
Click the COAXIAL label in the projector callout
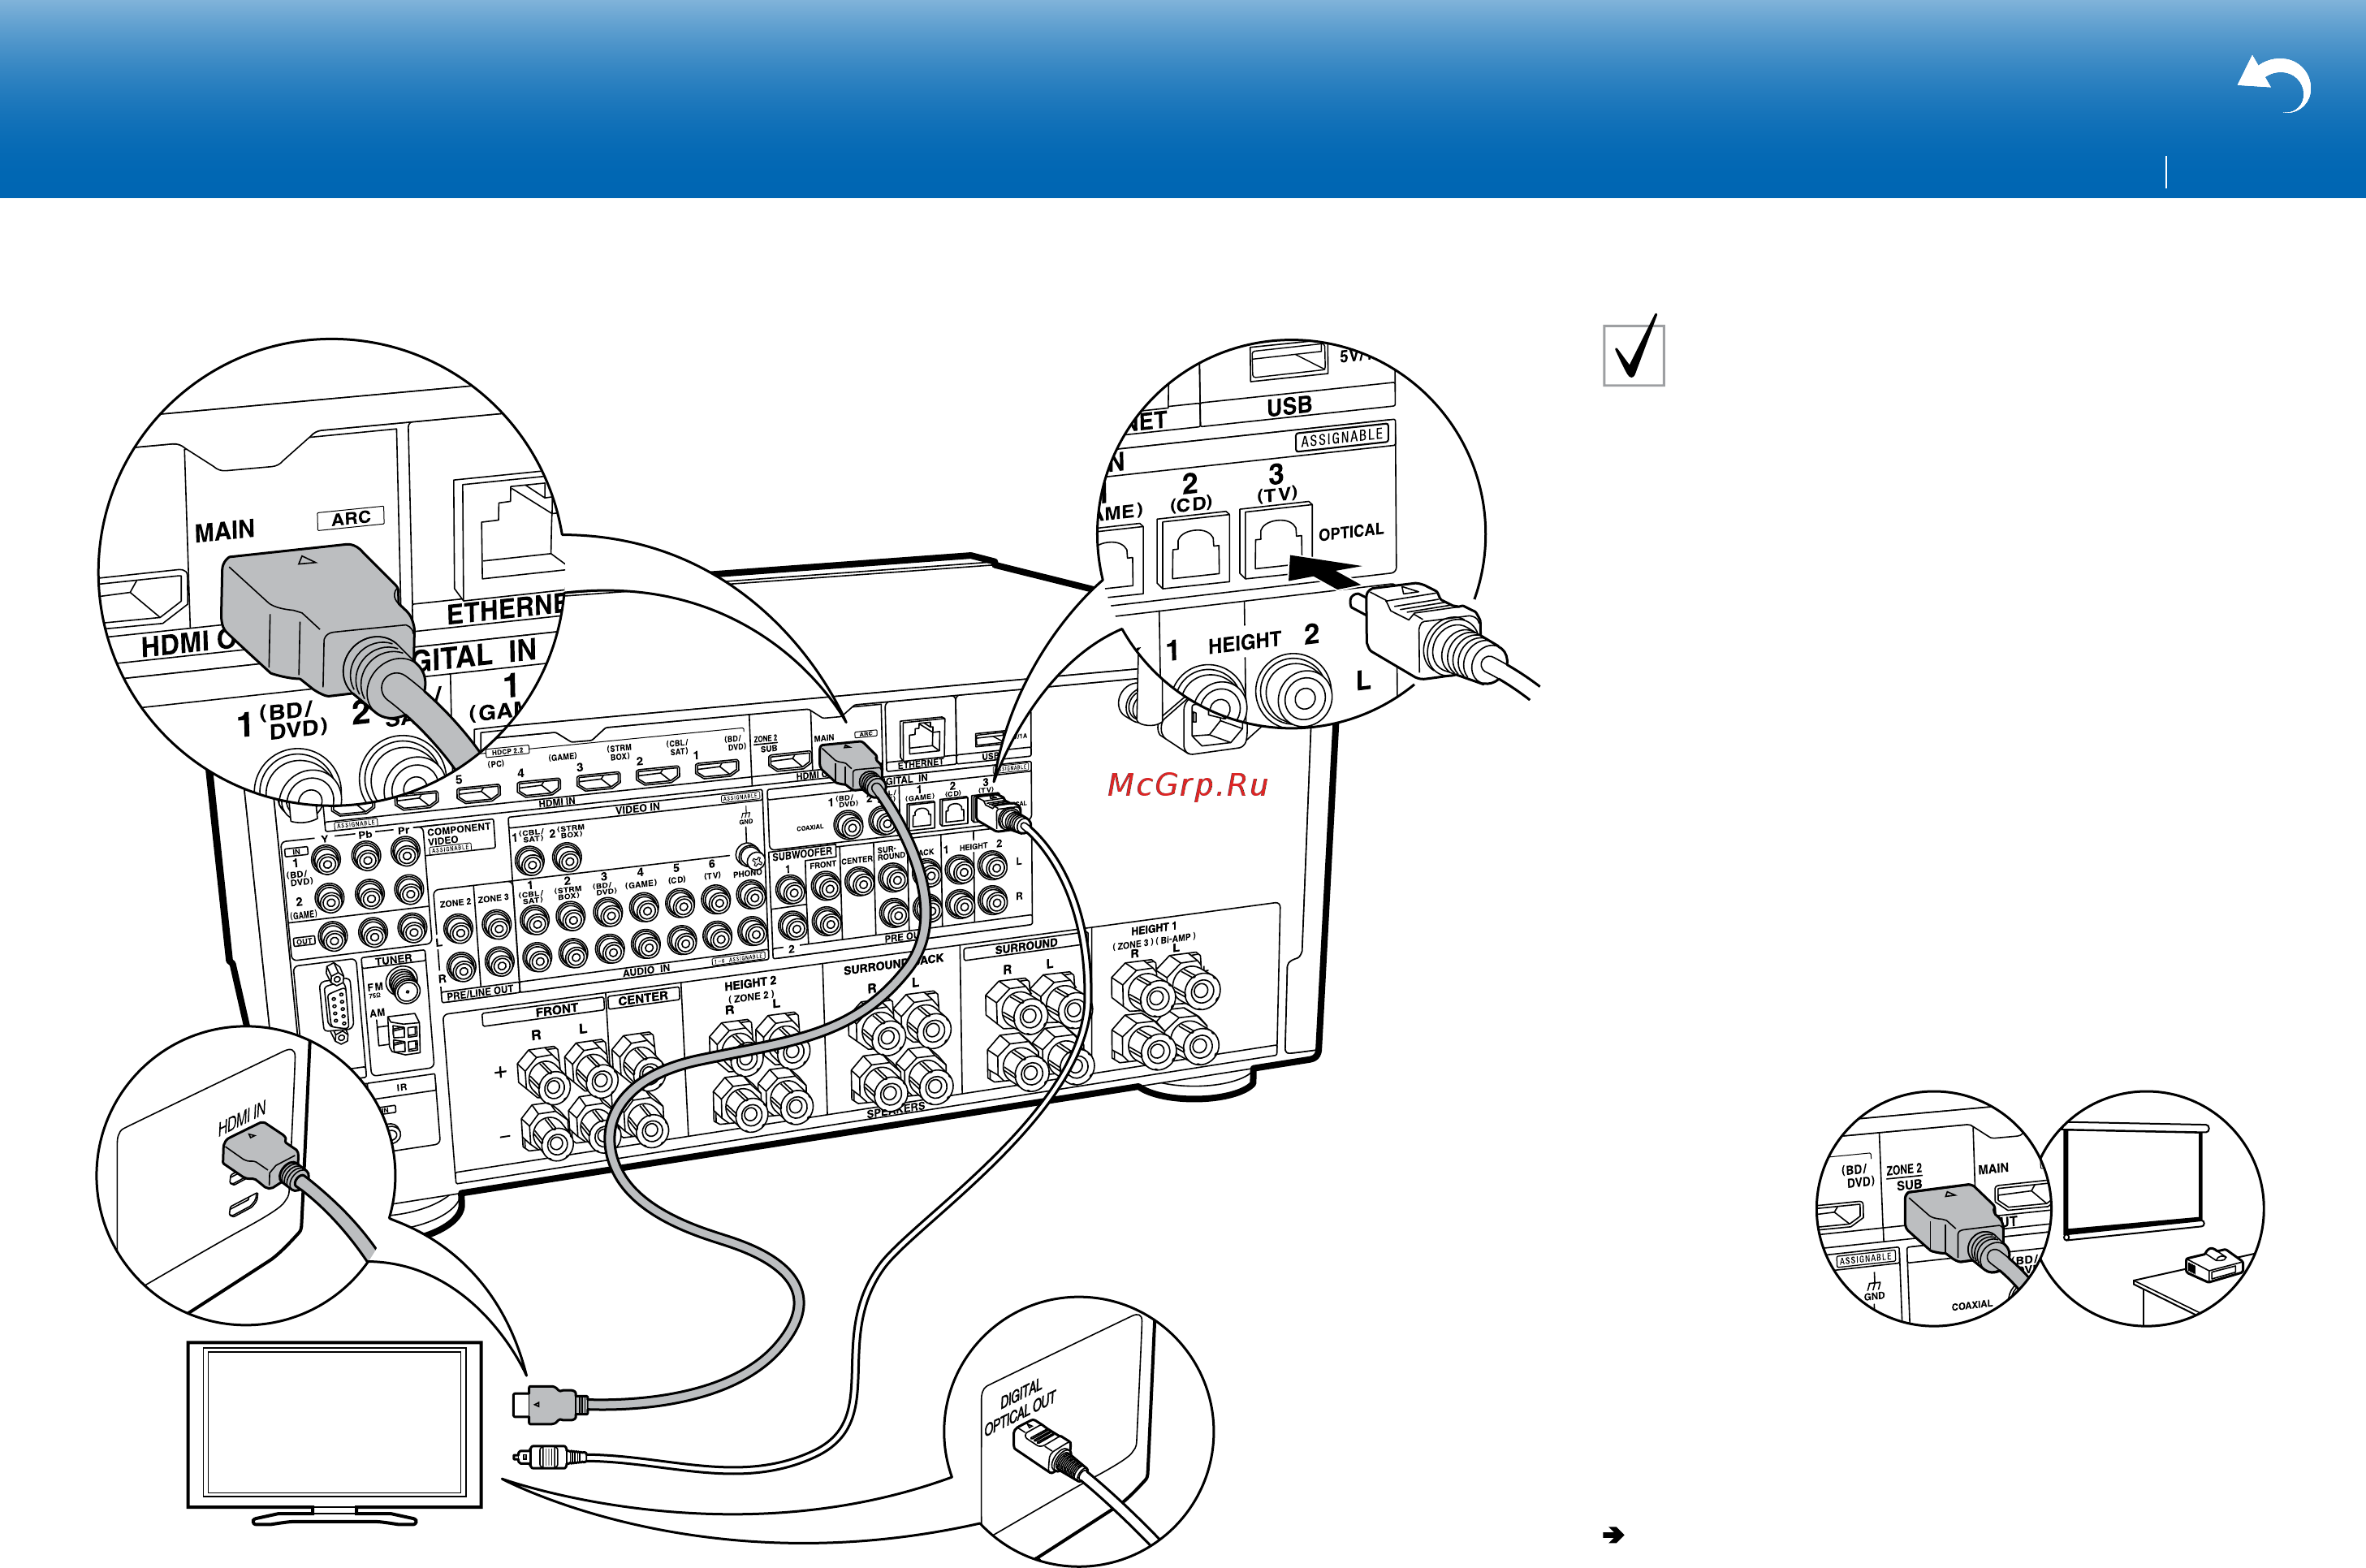[x=1972, y=1305]
